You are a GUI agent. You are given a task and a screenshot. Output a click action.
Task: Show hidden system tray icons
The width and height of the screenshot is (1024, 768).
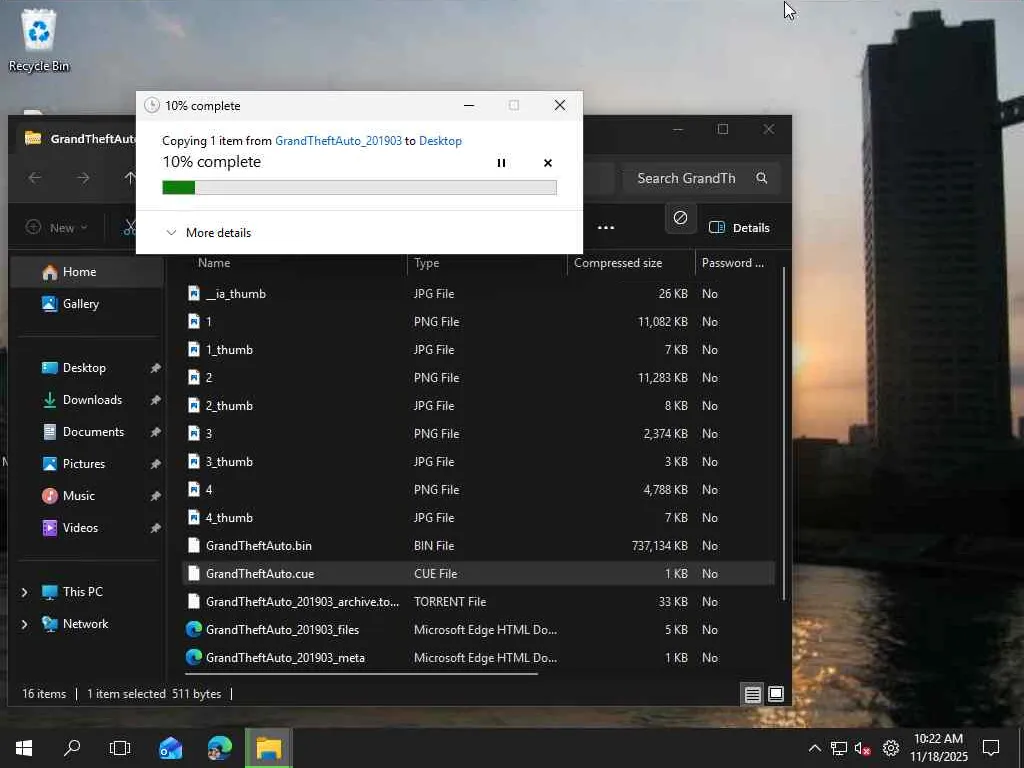814,748
